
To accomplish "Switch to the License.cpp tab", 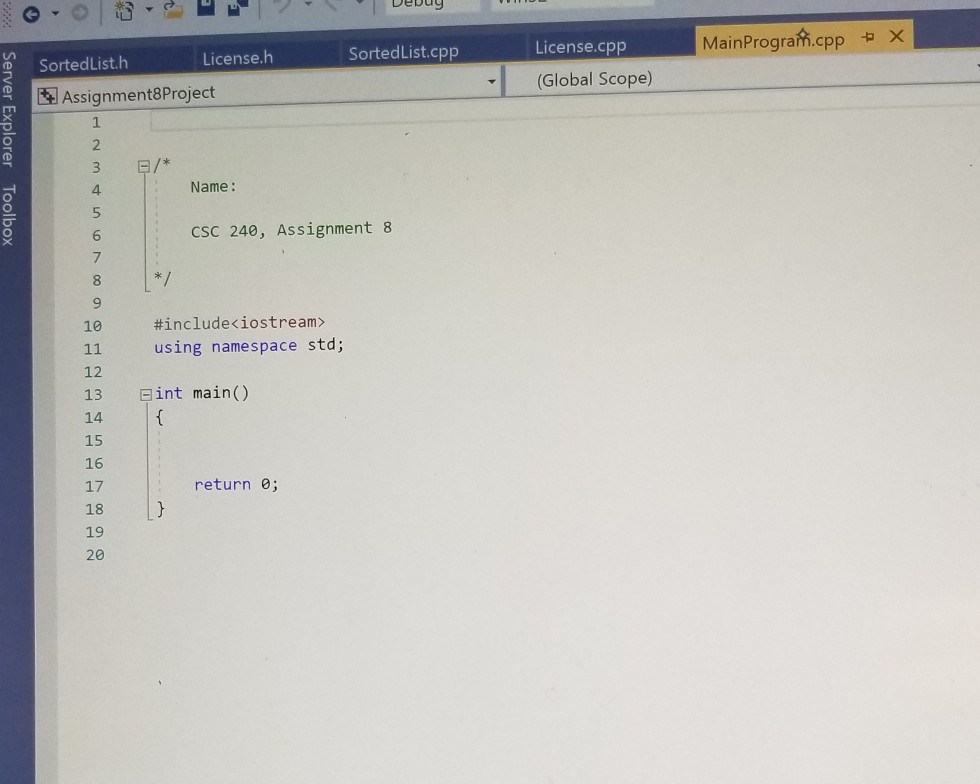I will [x=580, y=46].
